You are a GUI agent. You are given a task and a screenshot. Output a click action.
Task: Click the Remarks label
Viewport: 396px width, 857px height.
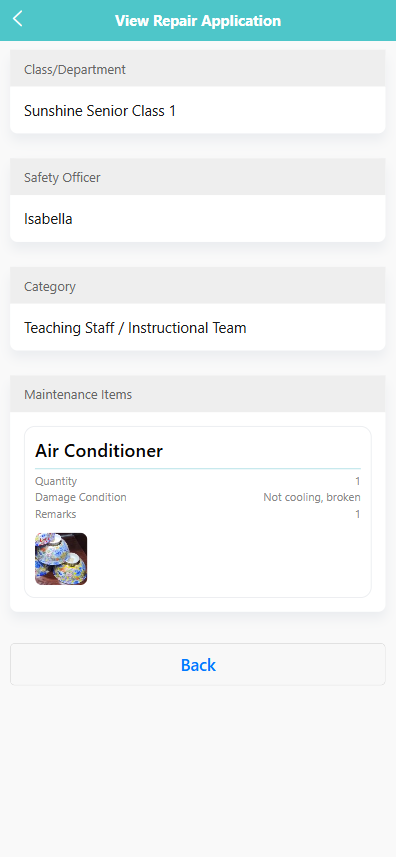[56, 514]
